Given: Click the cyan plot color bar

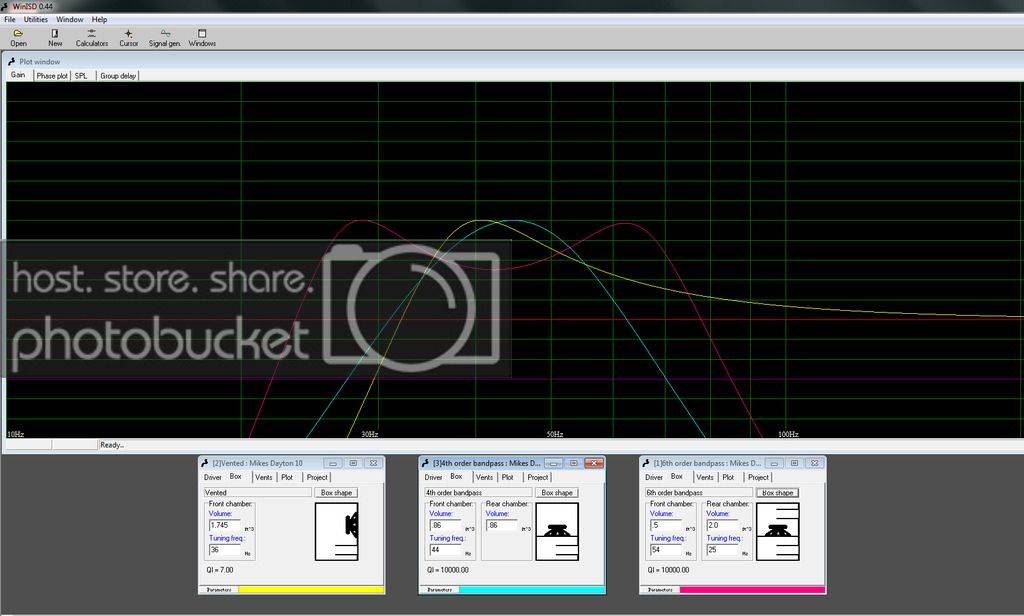Looking at the screenshot, I should pos(532,589).
